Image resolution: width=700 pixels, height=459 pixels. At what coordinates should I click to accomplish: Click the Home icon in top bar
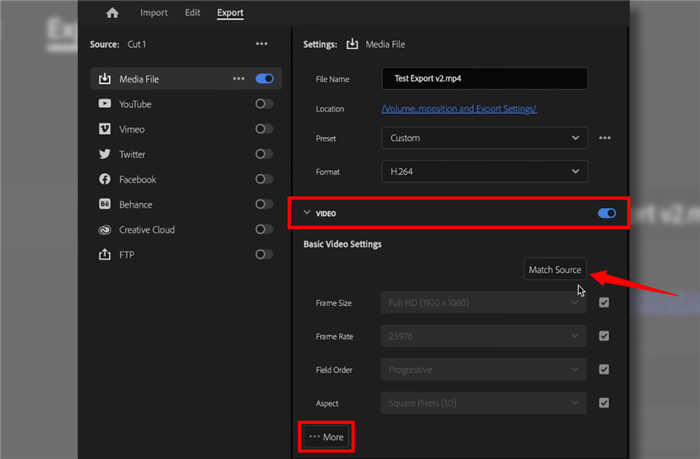112,13
